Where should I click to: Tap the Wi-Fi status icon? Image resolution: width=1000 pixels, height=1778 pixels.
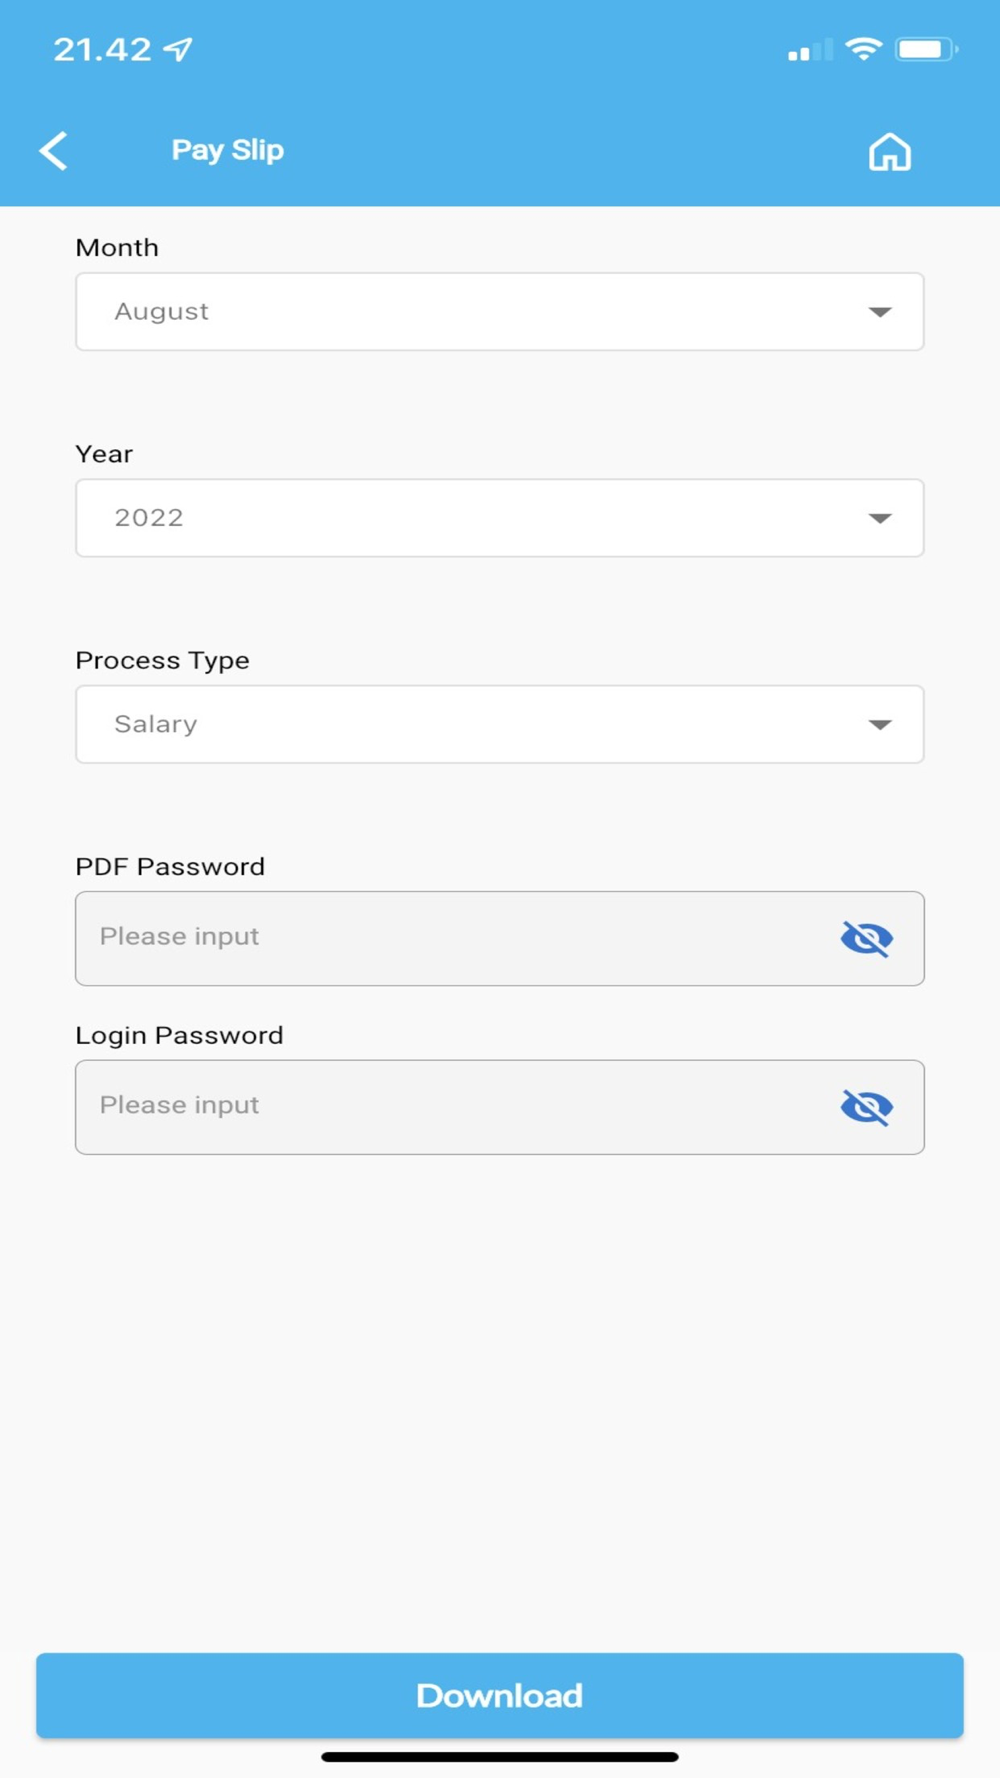click(863, 49)
